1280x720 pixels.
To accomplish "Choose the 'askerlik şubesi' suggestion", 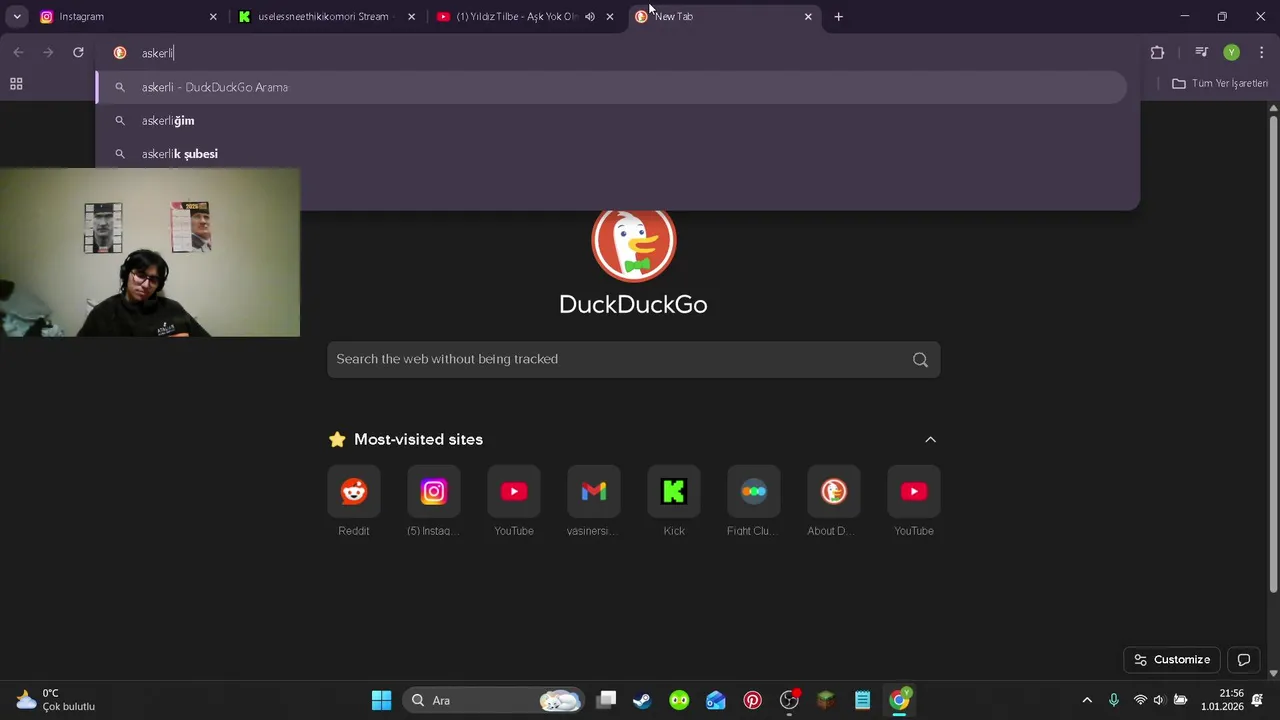I will [612, 154].
